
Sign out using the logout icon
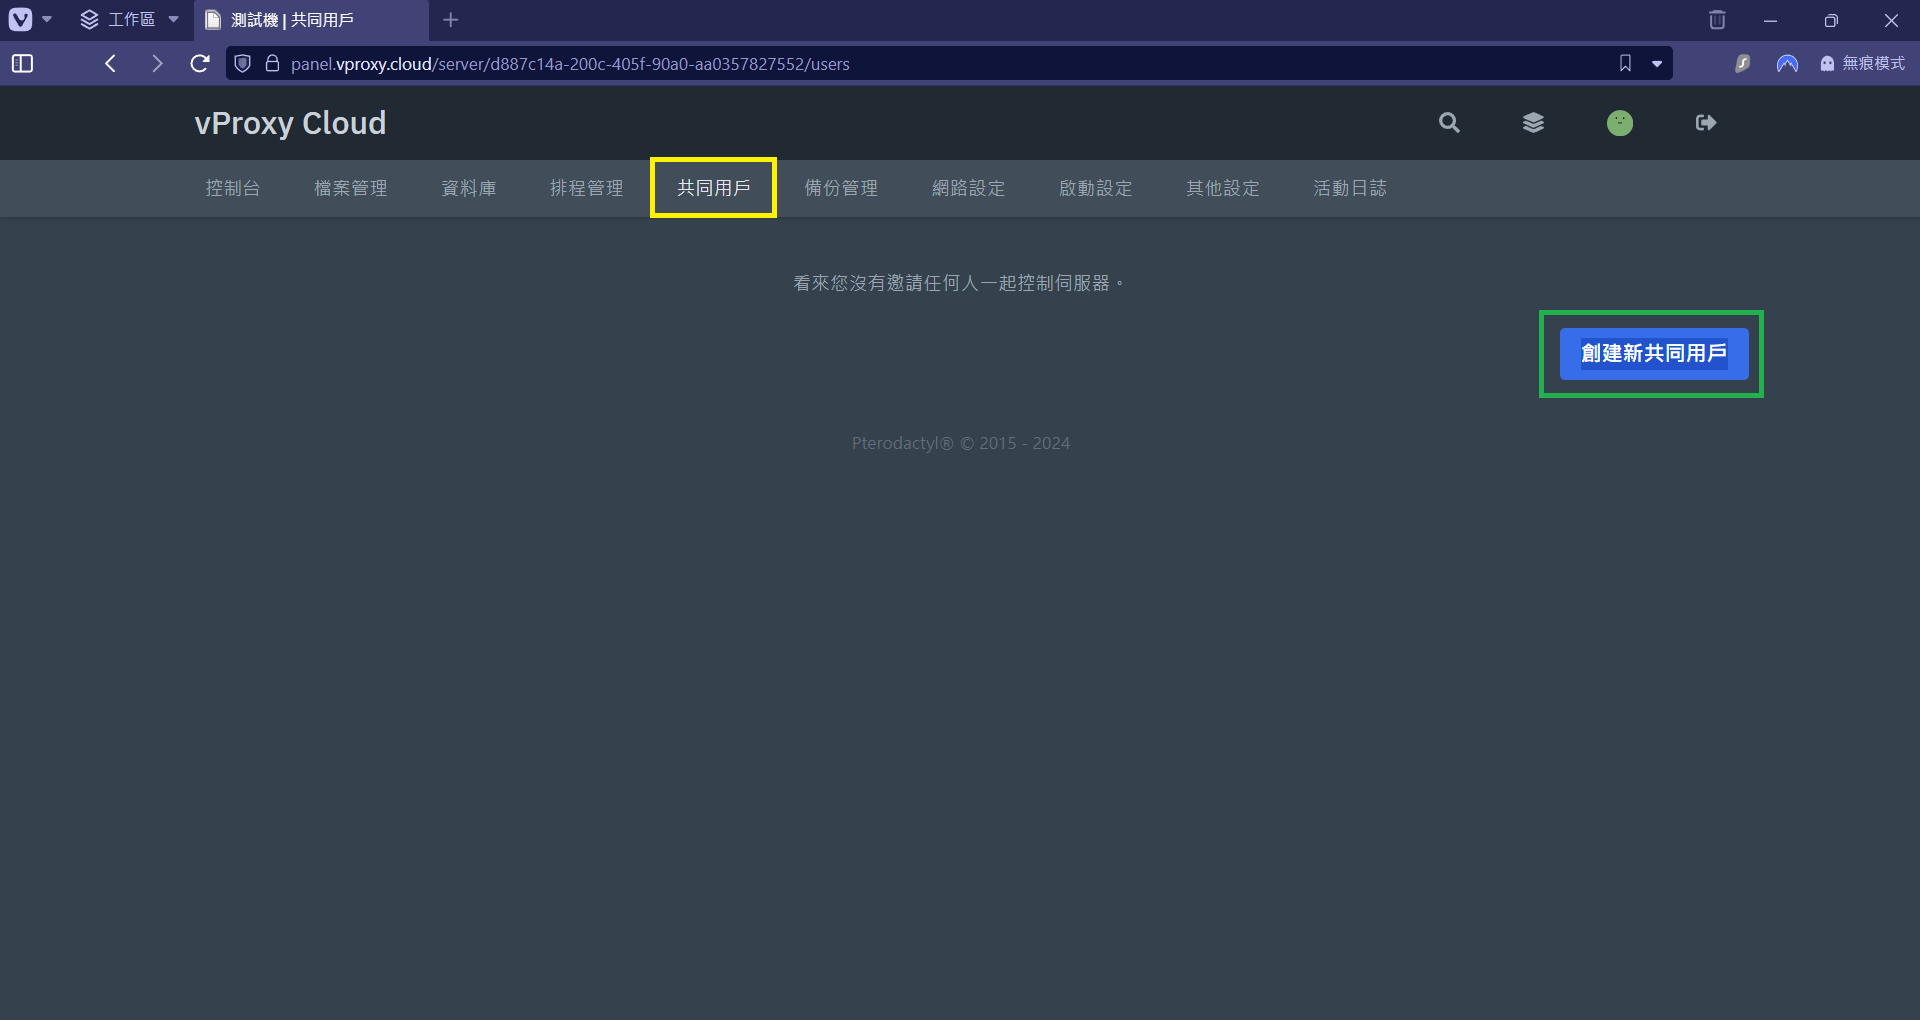pyautogui.click(x=1705, y=123)
